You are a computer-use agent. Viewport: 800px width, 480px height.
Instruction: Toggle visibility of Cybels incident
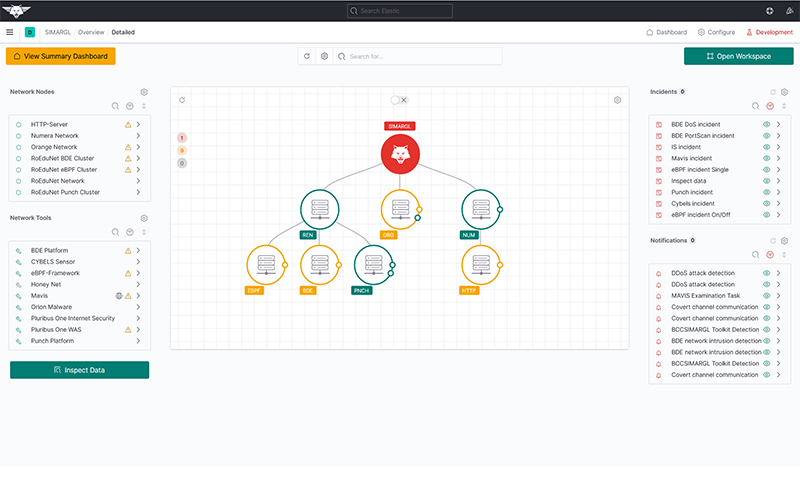coord(766,204)
